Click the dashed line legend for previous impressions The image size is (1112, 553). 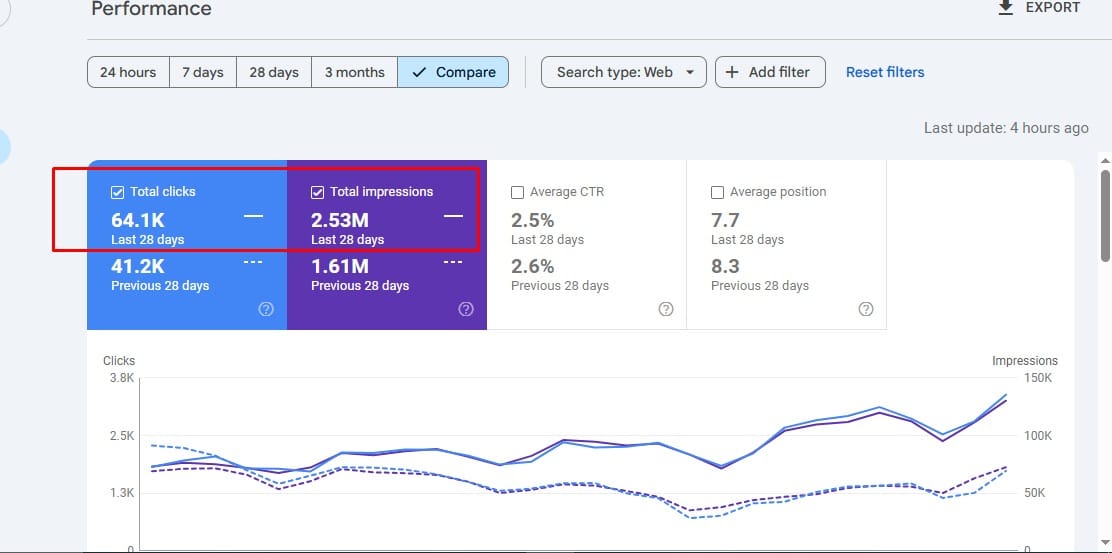pyautogui.click(x=453, y=262)
